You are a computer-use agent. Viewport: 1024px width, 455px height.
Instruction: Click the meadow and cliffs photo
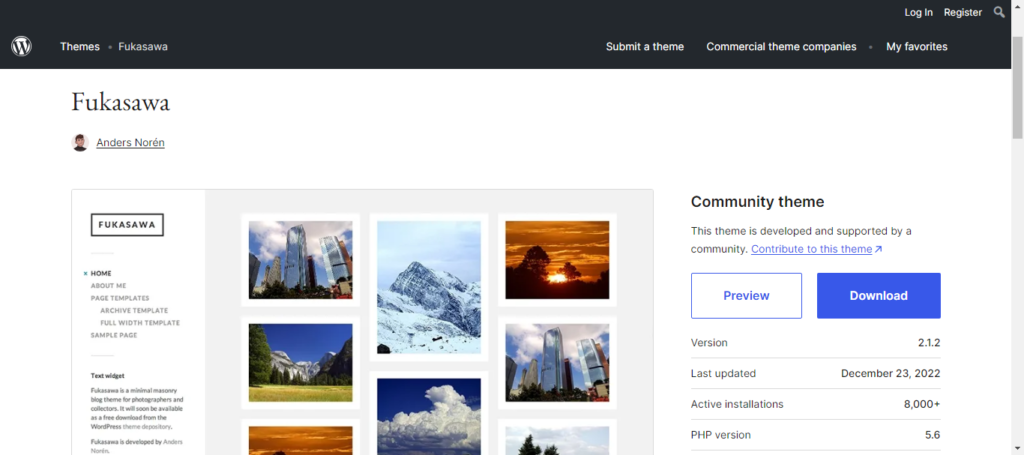click(300, 362)
